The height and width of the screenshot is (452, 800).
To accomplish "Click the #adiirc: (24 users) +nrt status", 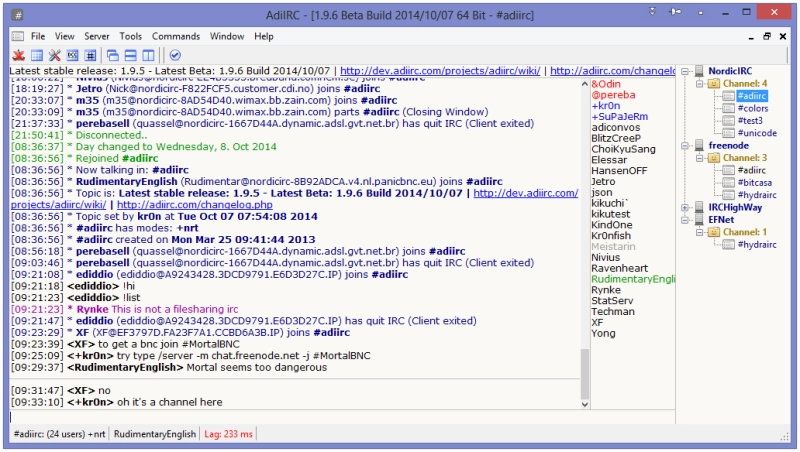I will pyautogui.click(x=59, y=434).
